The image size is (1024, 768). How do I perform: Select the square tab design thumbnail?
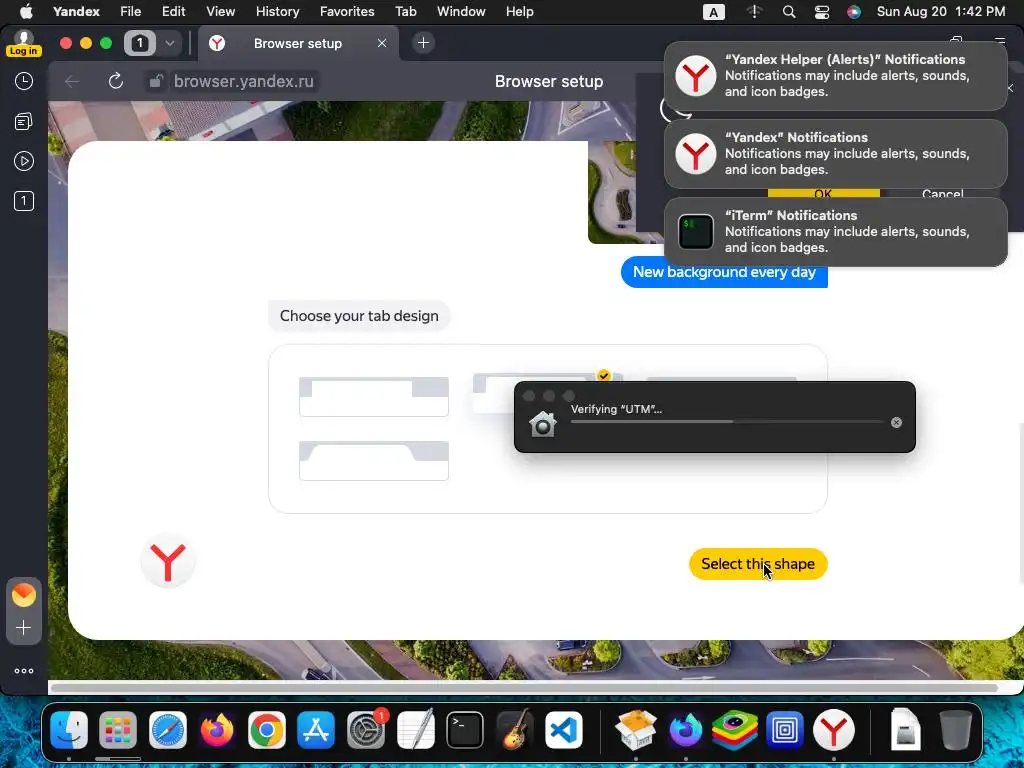pyautogui.click(x=374, y=396)
